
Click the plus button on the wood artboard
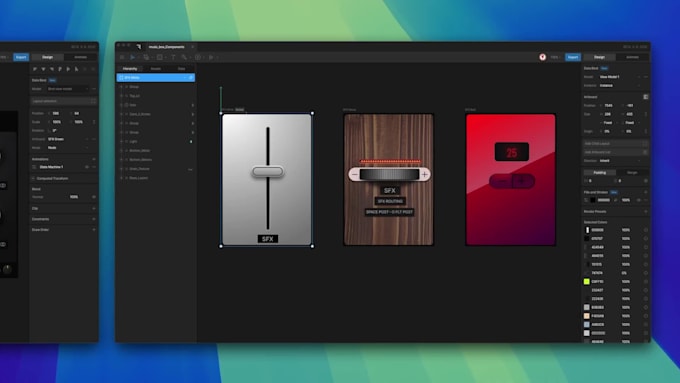(x=425, y=174)
